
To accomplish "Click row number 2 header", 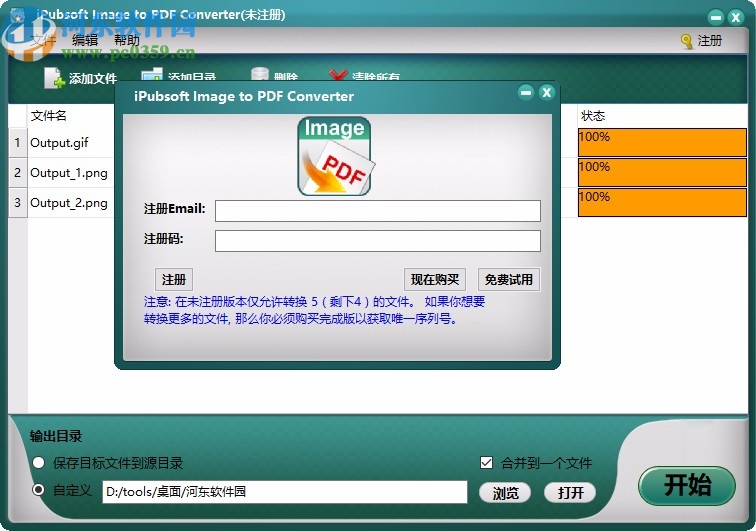I will click(x=18, y=173).
